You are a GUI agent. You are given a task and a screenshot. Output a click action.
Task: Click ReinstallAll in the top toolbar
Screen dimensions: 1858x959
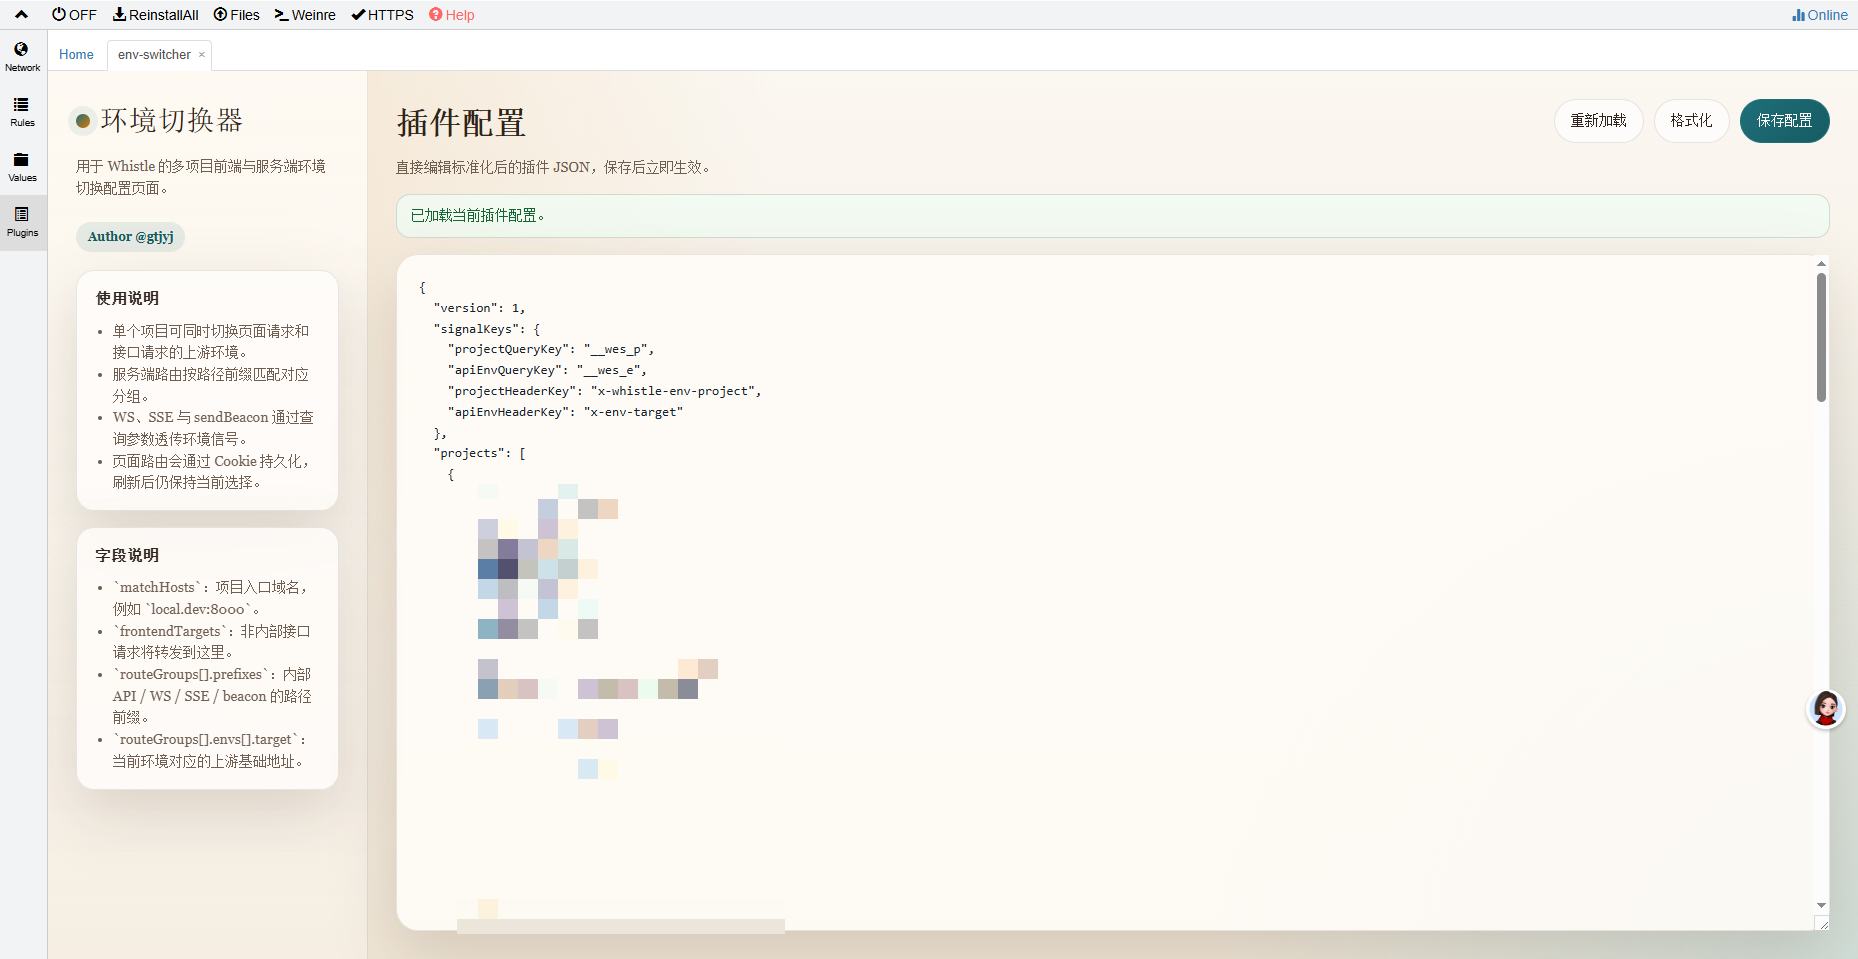155,15
